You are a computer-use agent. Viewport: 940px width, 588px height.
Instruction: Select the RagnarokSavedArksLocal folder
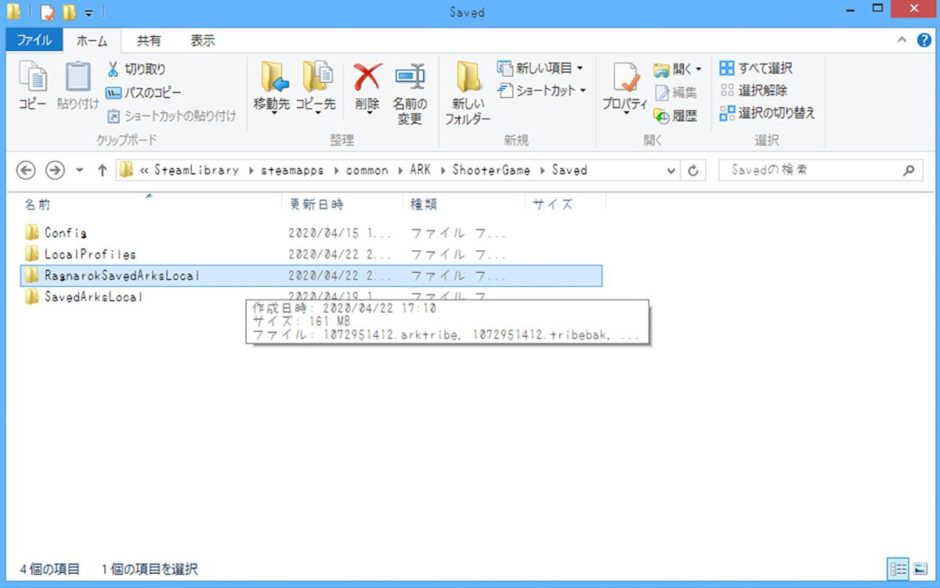tap(311, 276)
